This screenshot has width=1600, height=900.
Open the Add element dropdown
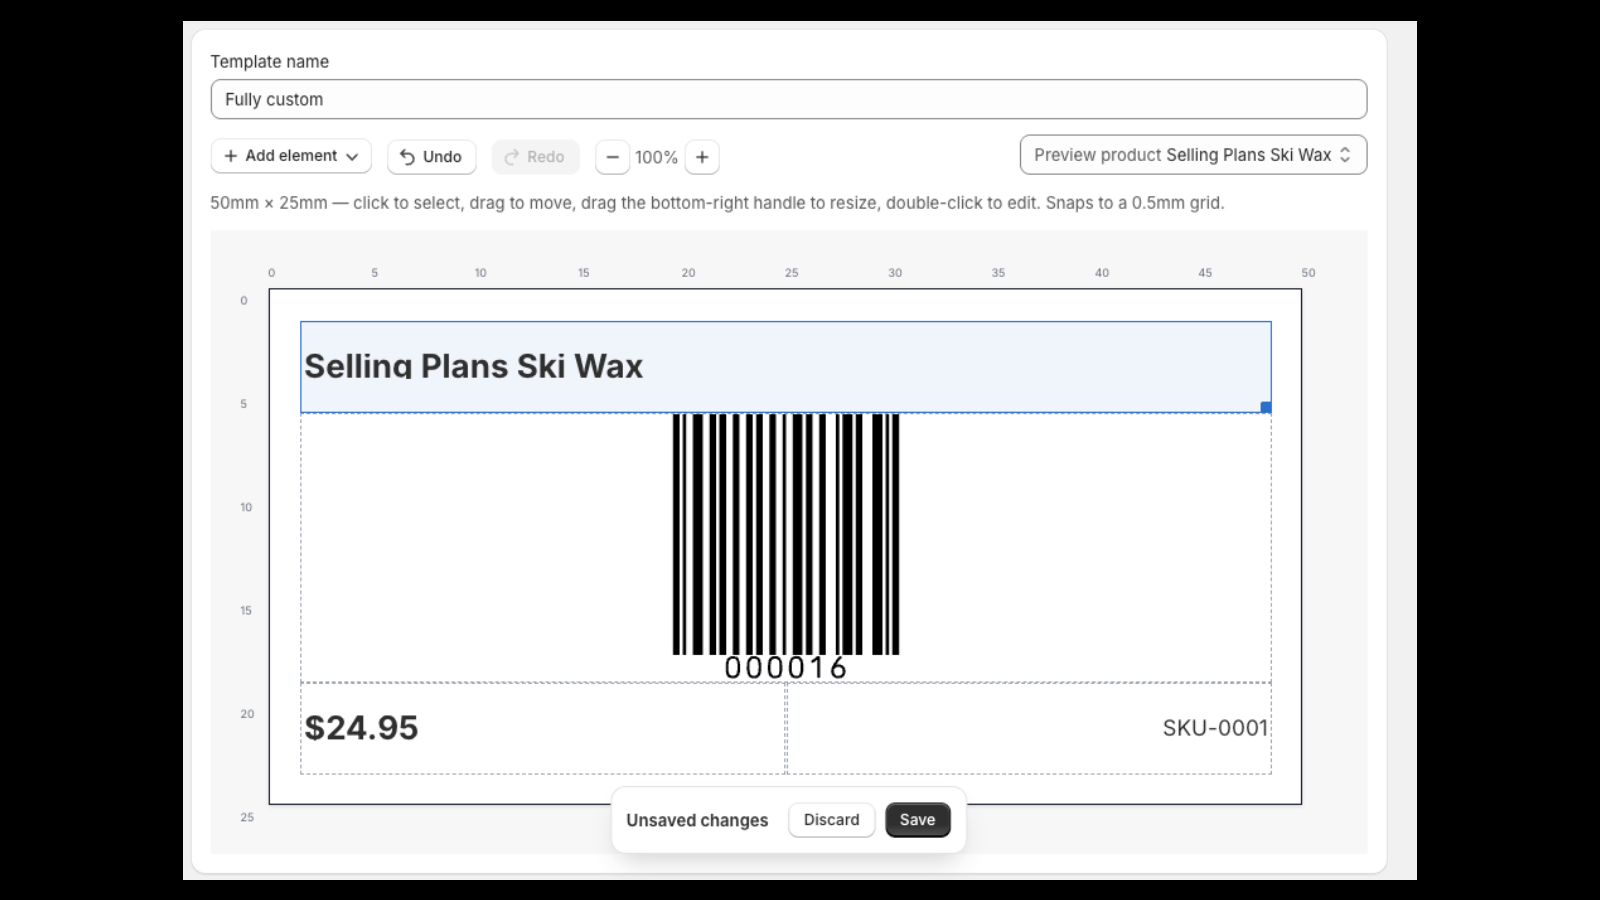291,156
